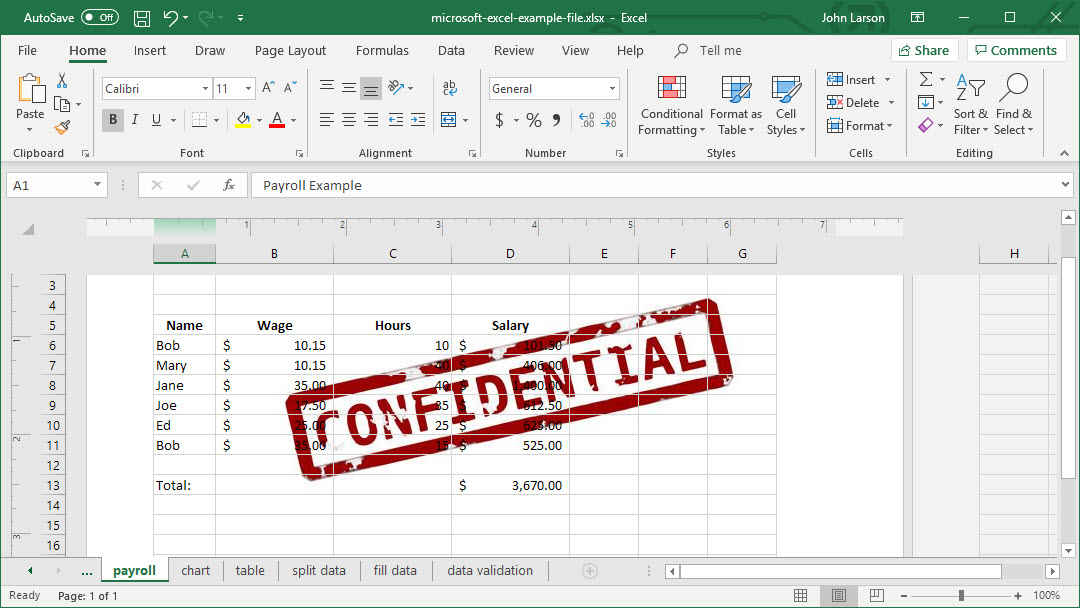1080x608 pixels.
Task: Toggle Bold formatting button
Action: pyautogui.click(x=112, y=120)
